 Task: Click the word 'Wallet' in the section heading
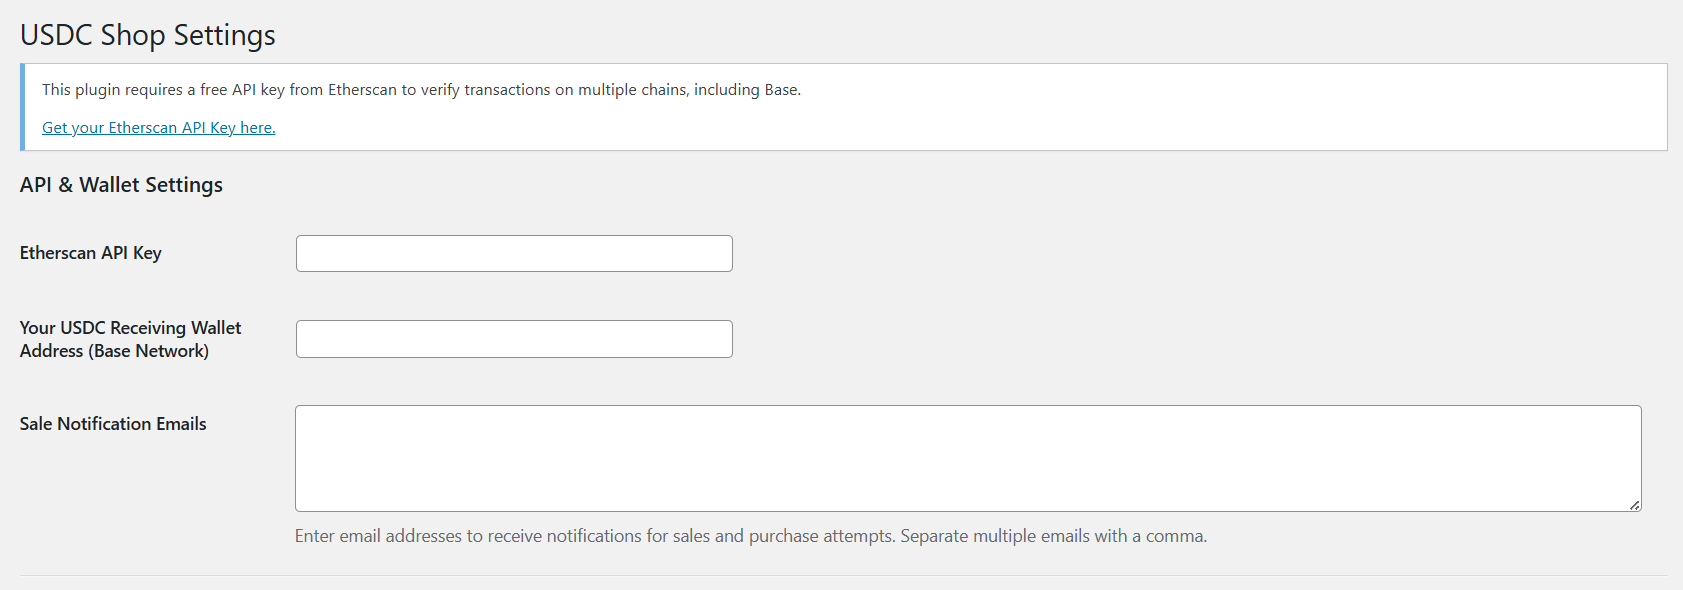pos(110,185)
